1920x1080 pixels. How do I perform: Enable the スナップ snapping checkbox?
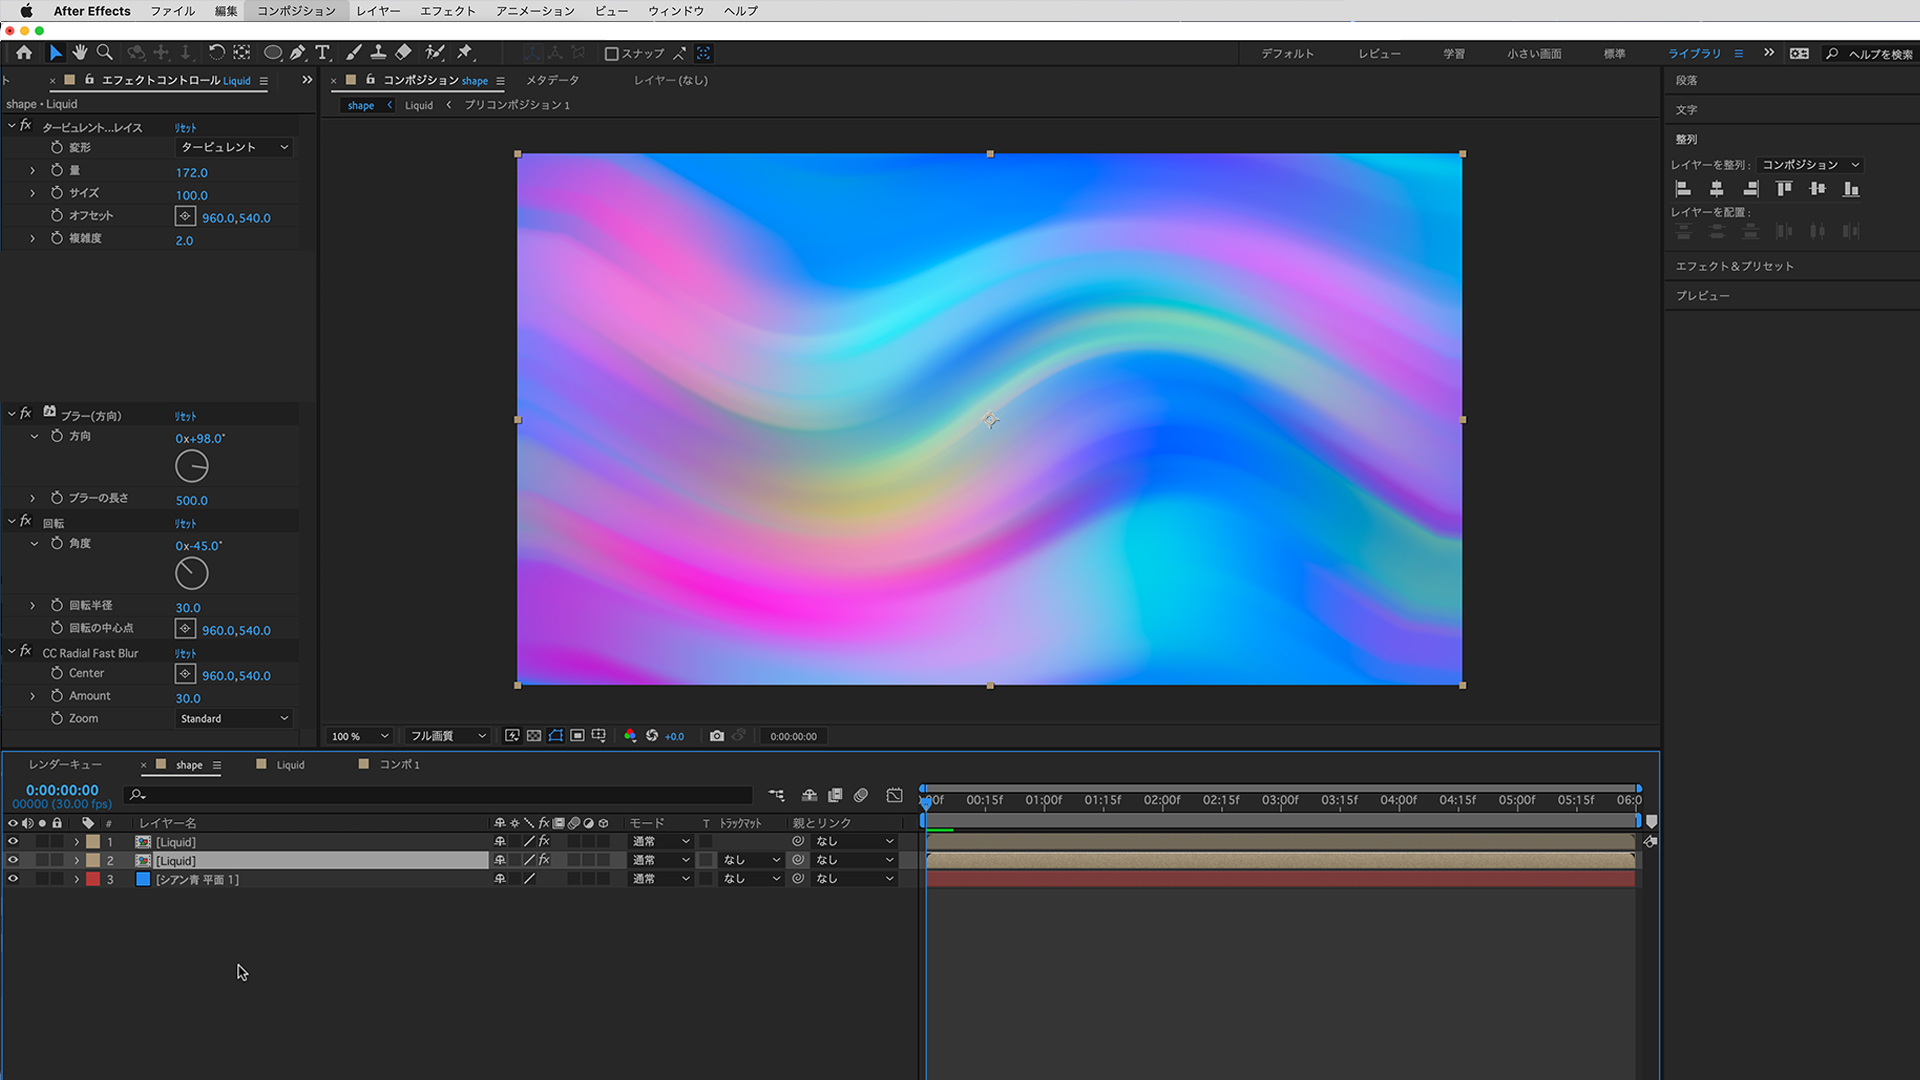[611, 54]
